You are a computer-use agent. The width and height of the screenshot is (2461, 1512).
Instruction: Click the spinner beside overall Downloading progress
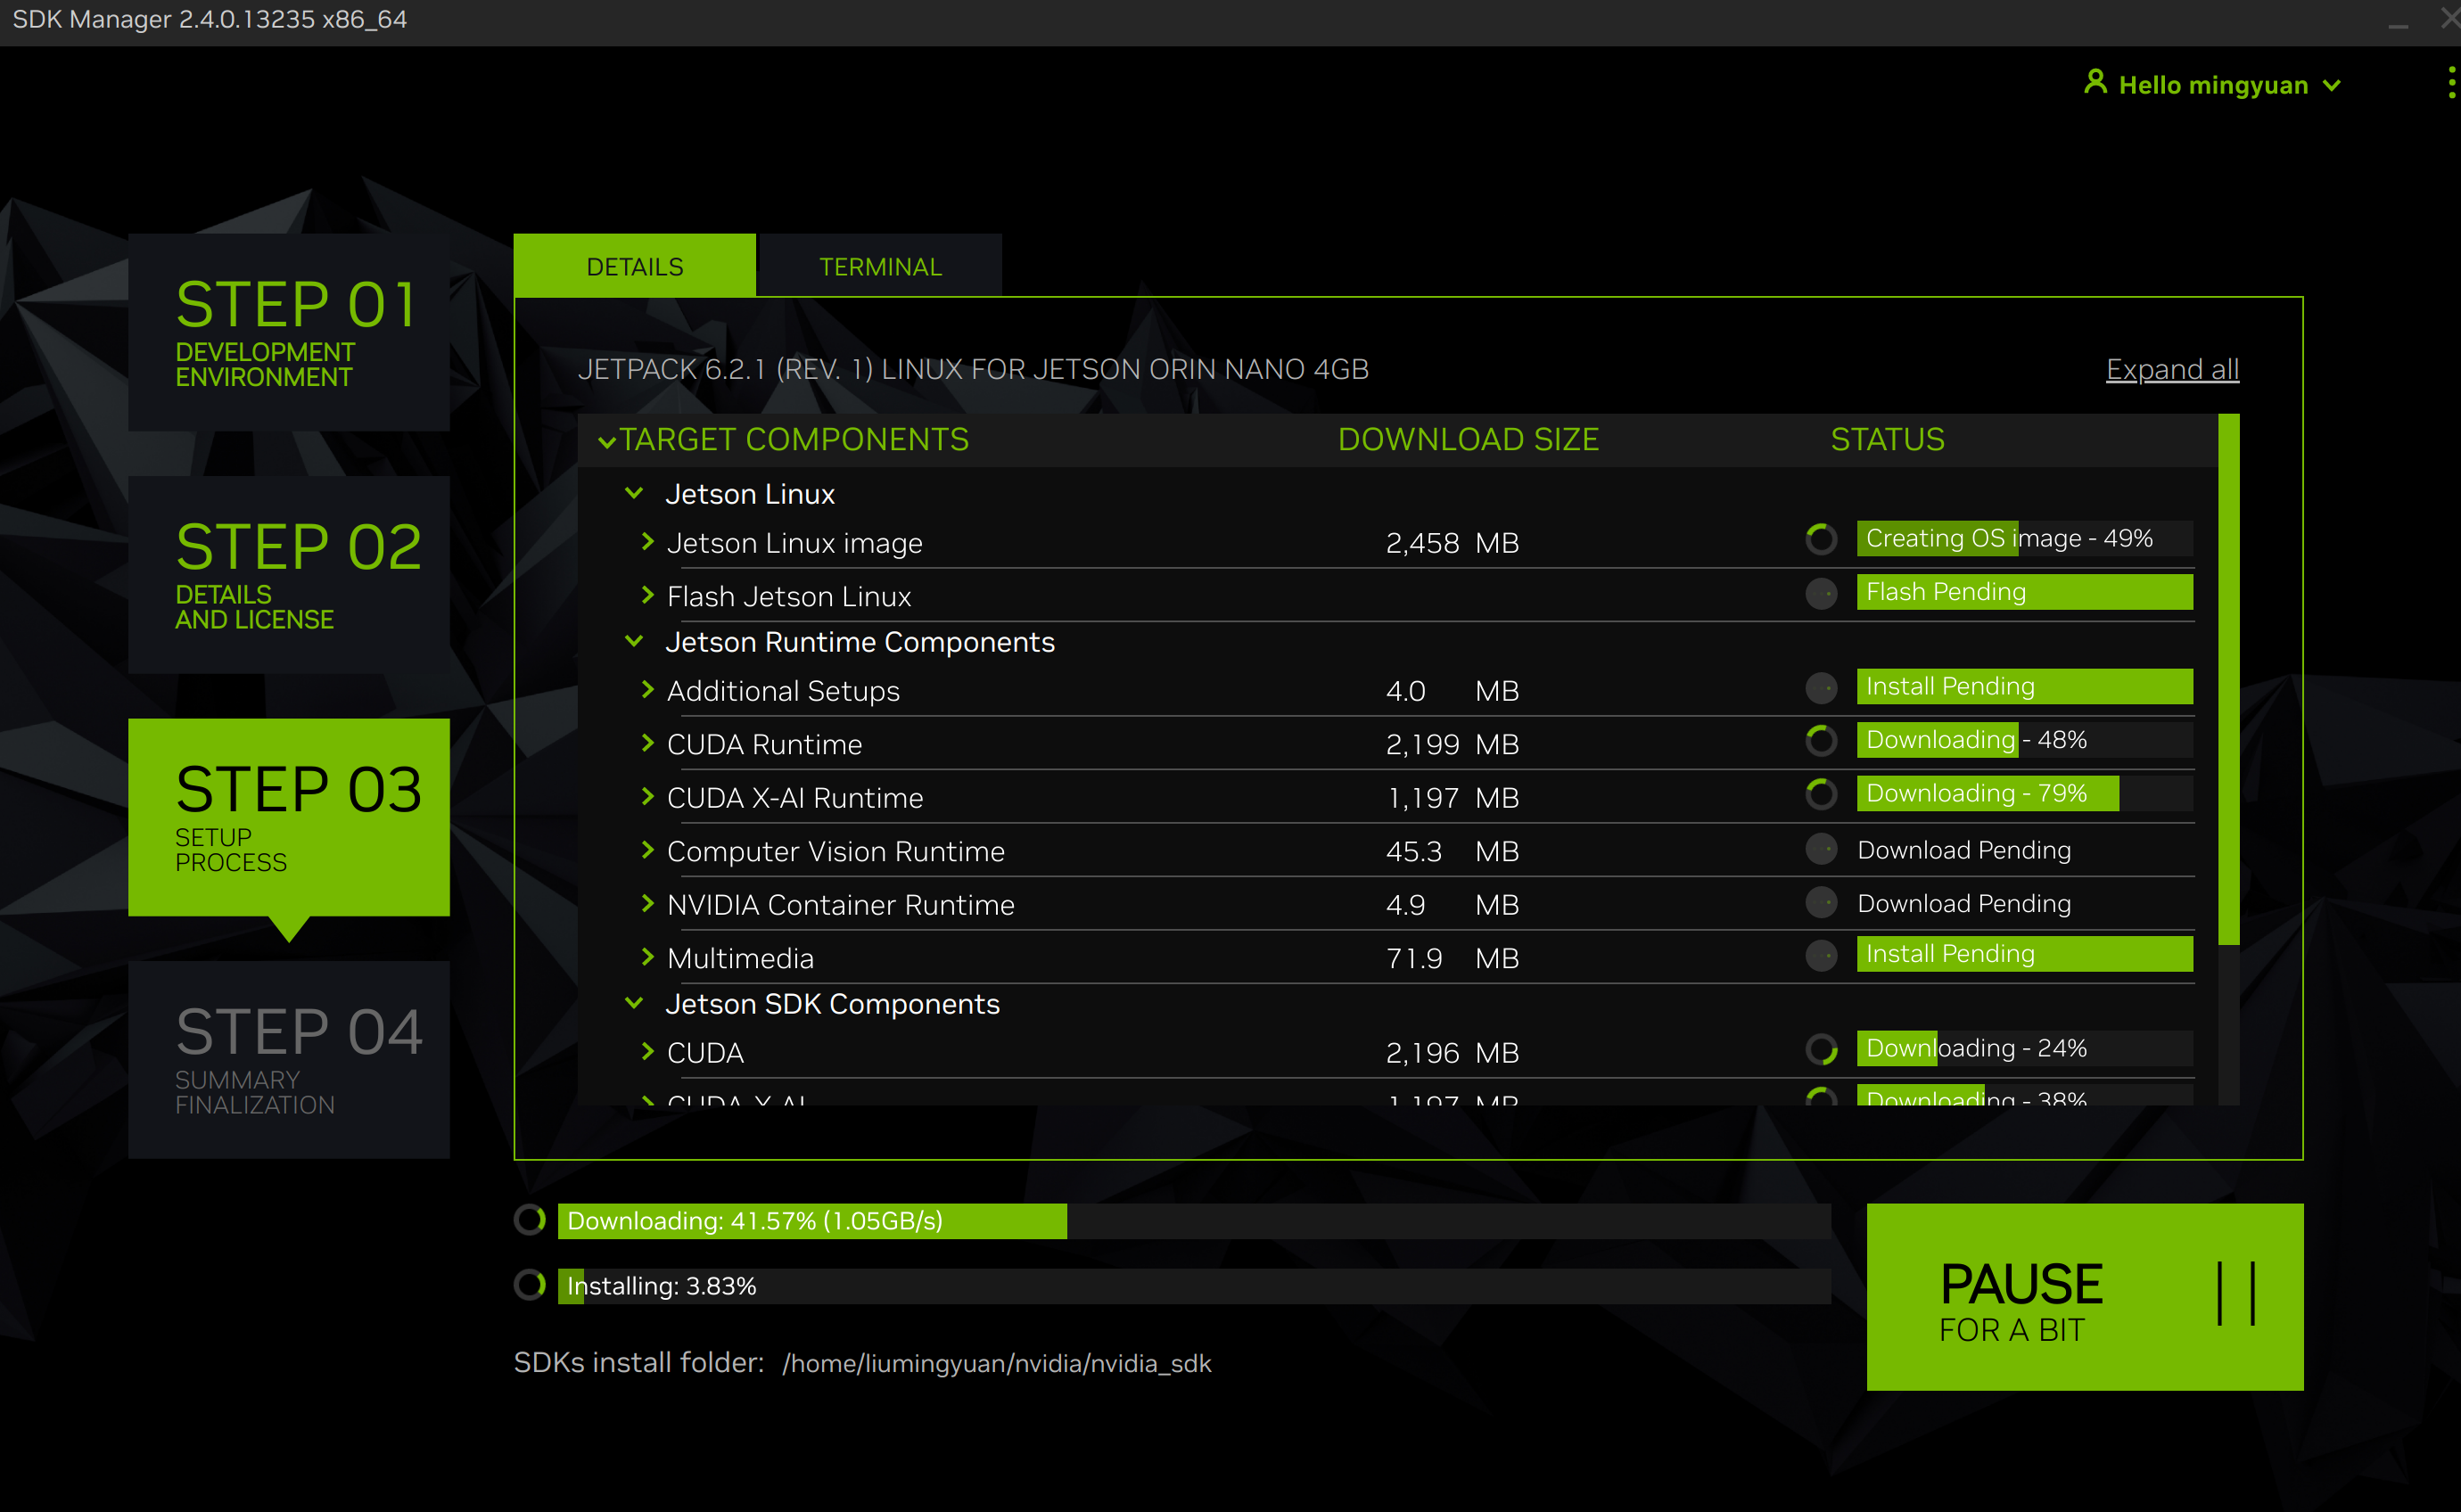coord(530,1220)
